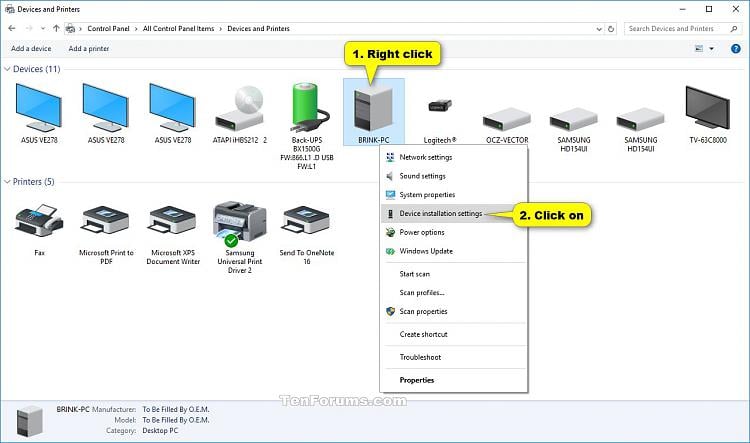The height and width of the screenshot is (443, 750).
Task: Open Control Panel breadcrumb link
Action: click(x=108, y=29)
